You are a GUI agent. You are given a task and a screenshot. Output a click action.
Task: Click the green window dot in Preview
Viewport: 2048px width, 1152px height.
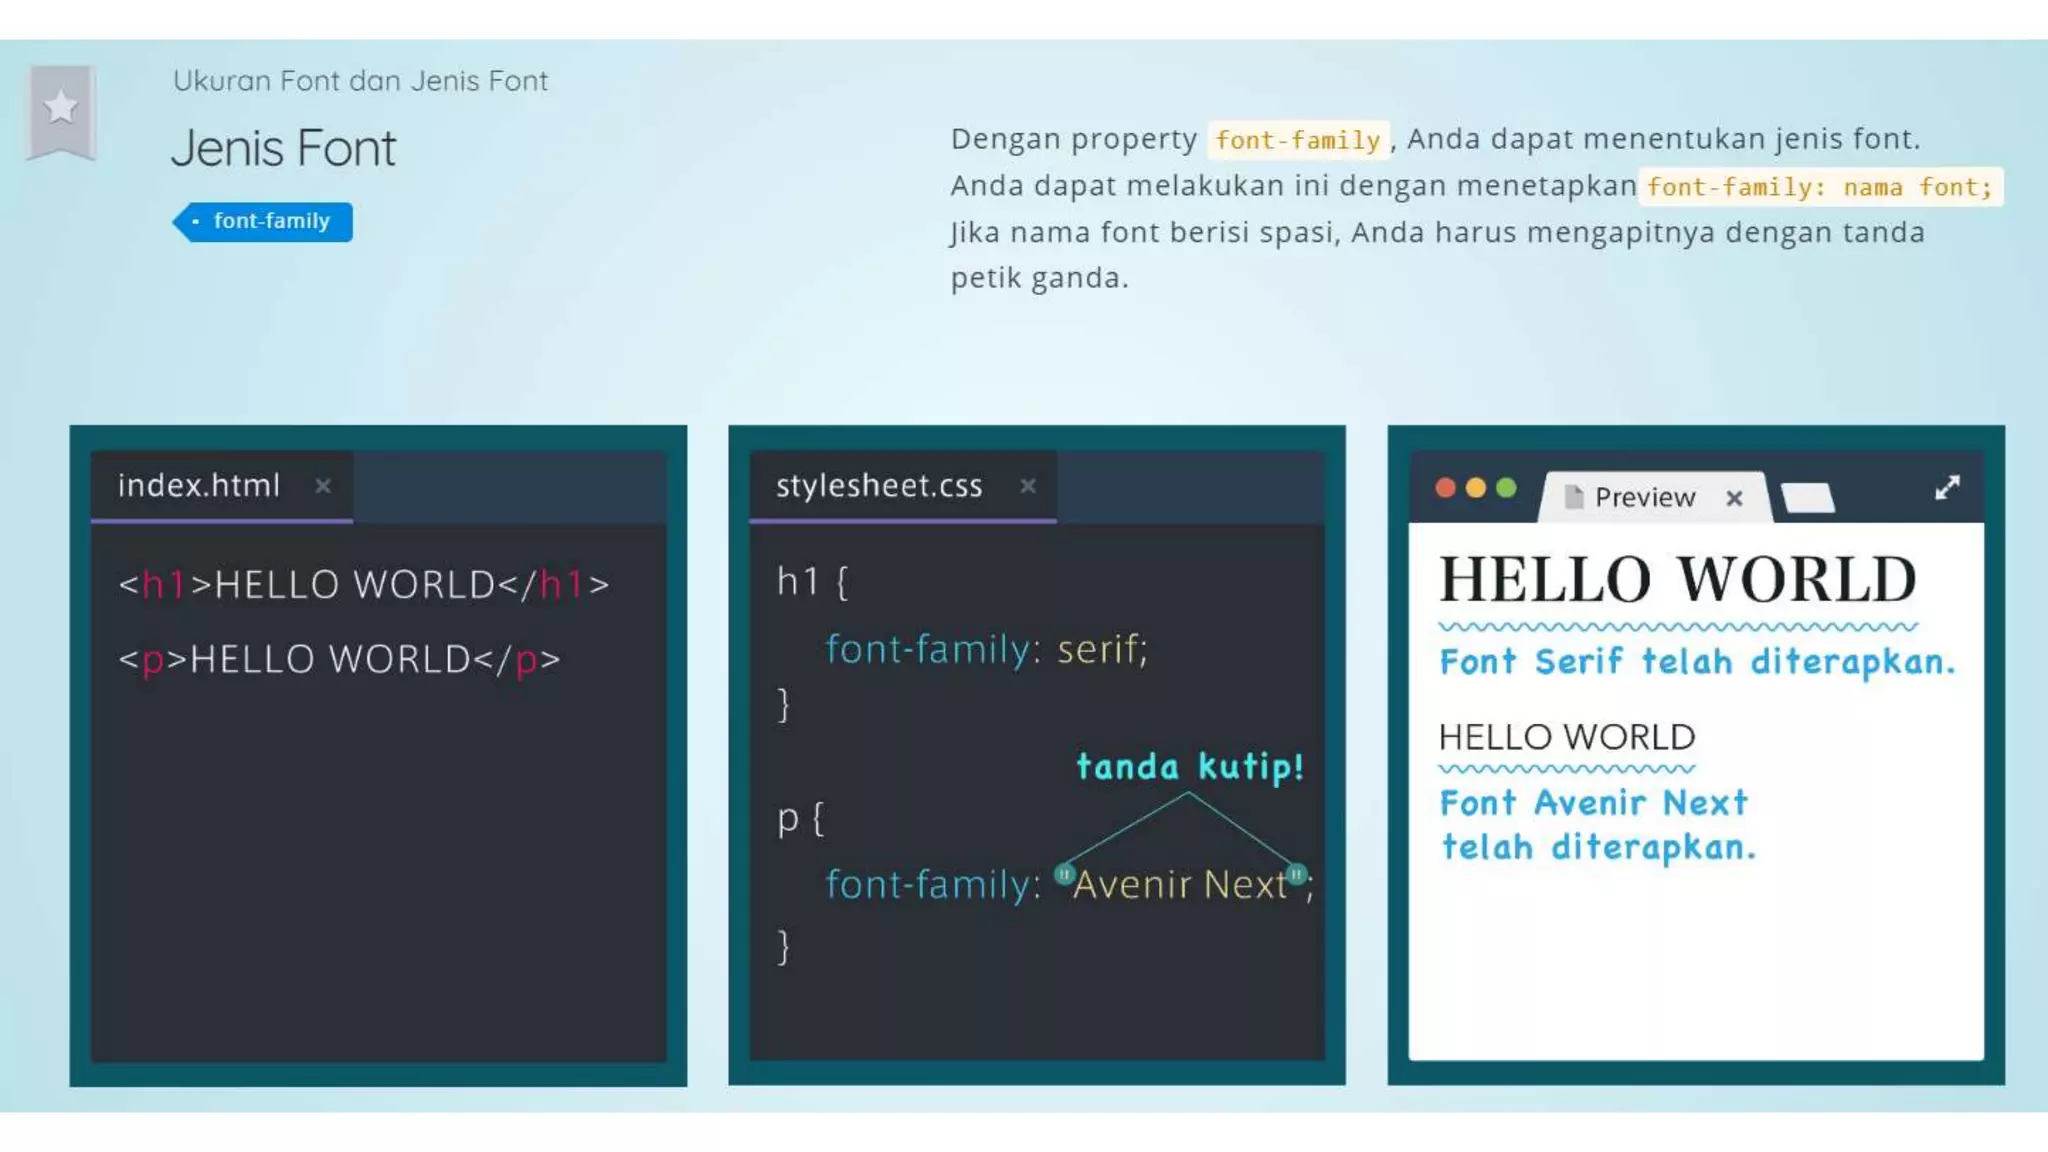point(1507,488)
